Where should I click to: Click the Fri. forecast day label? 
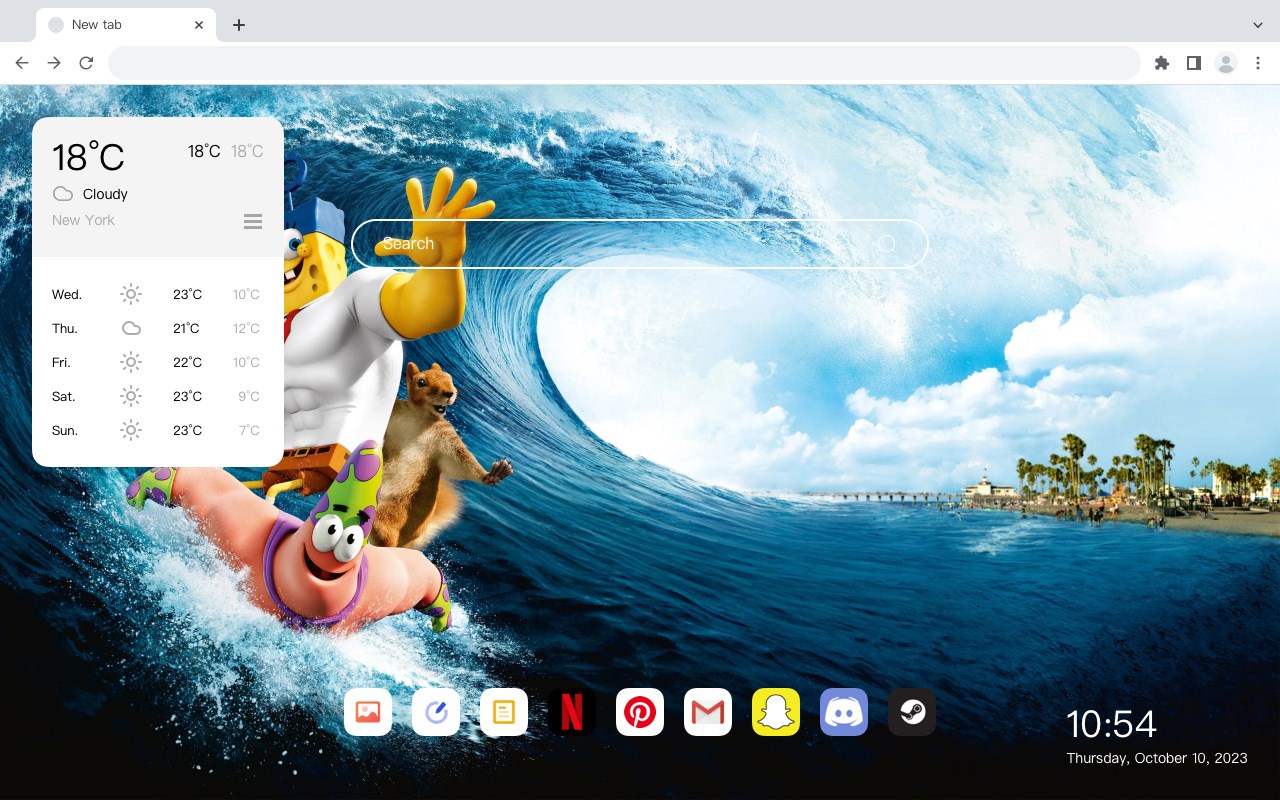[x=61, y=362]
